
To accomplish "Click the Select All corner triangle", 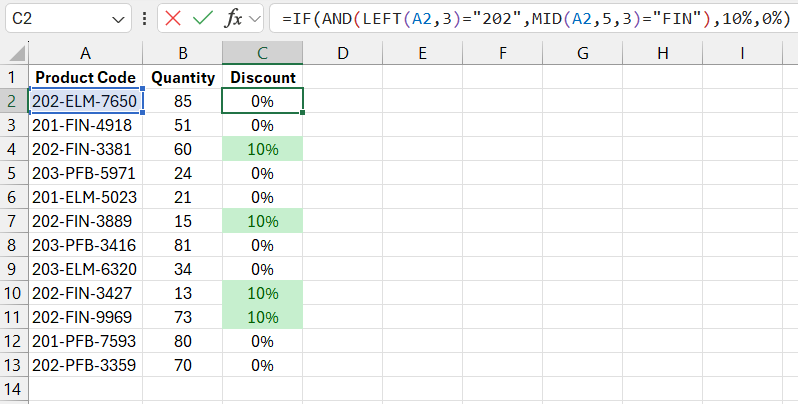I will [x=12, y=52].
